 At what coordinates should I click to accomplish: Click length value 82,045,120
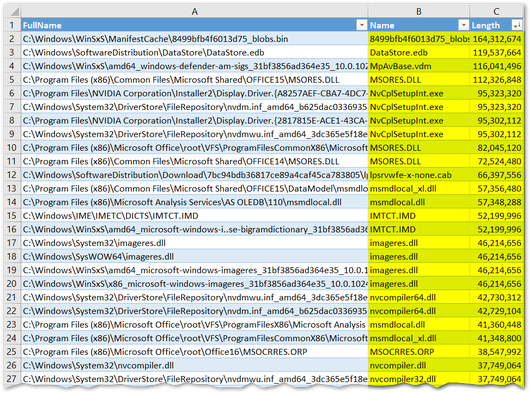pos(496,148)
